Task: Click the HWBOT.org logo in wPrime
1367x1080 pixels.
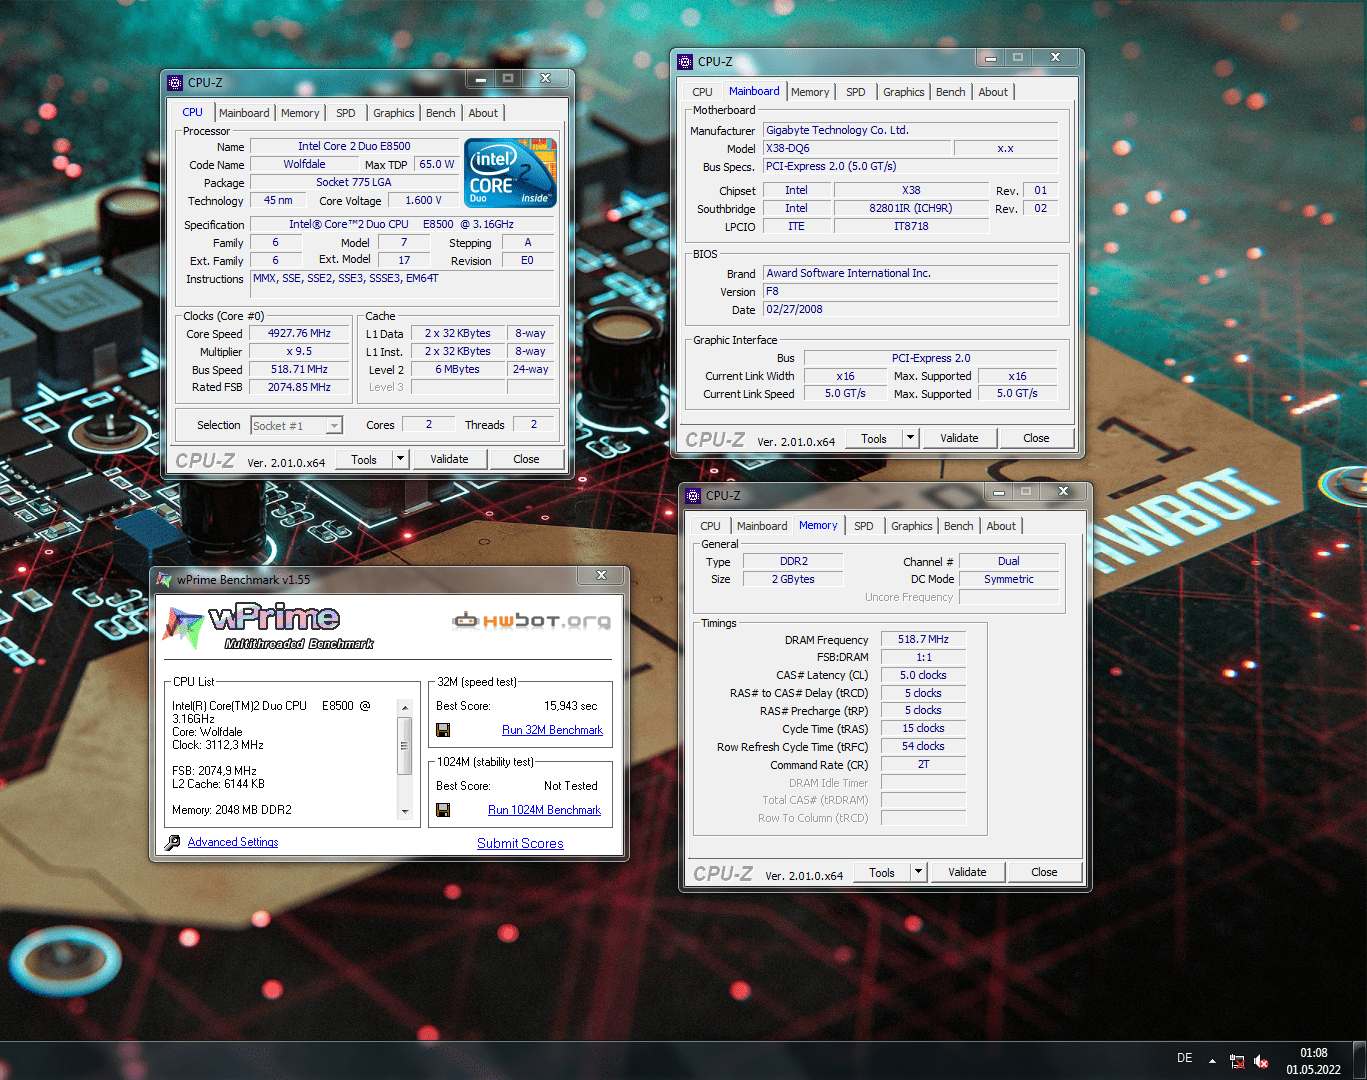Action: 531,621
